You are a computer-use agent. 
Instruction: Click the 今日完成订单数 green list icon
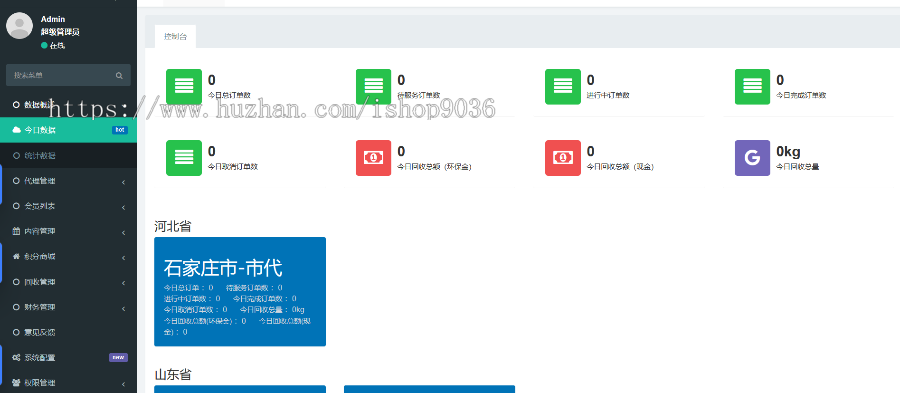click(752, 87)
